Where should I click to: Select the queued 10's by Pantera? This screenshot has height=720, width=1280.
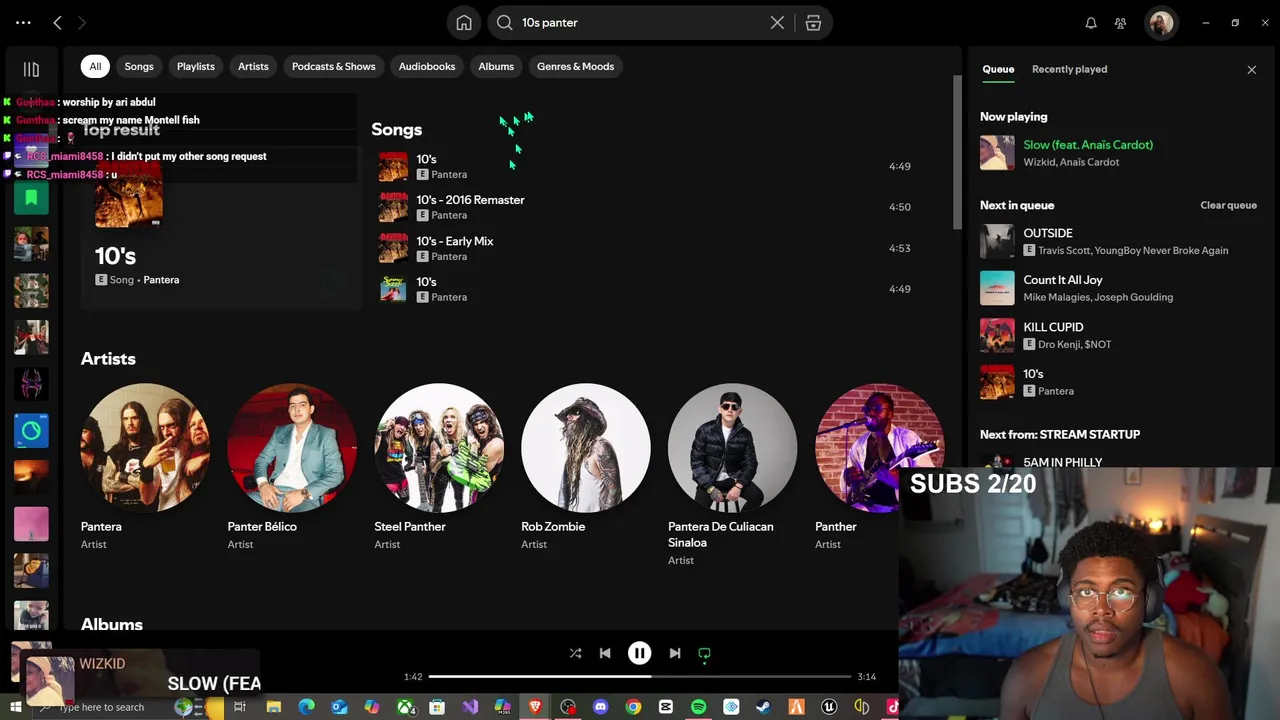tap(1118, 382)
